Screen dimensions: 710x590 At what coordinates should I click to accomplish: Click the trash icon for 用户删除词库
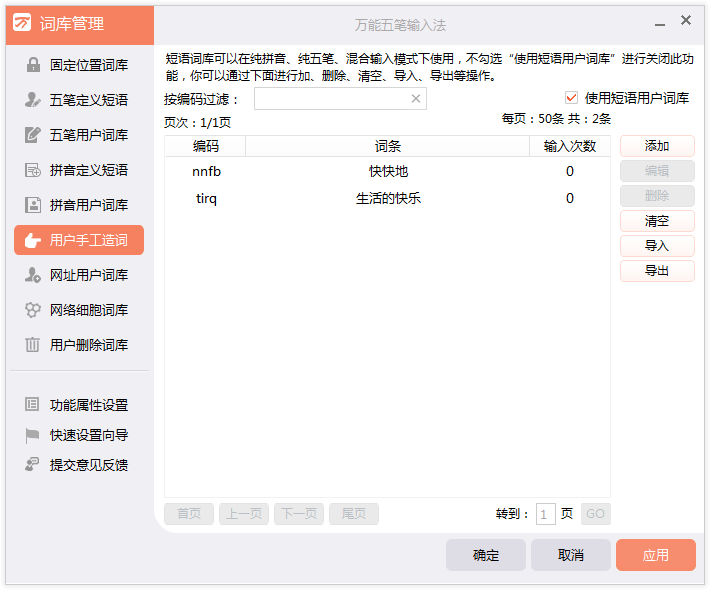(x=32, y=345)
